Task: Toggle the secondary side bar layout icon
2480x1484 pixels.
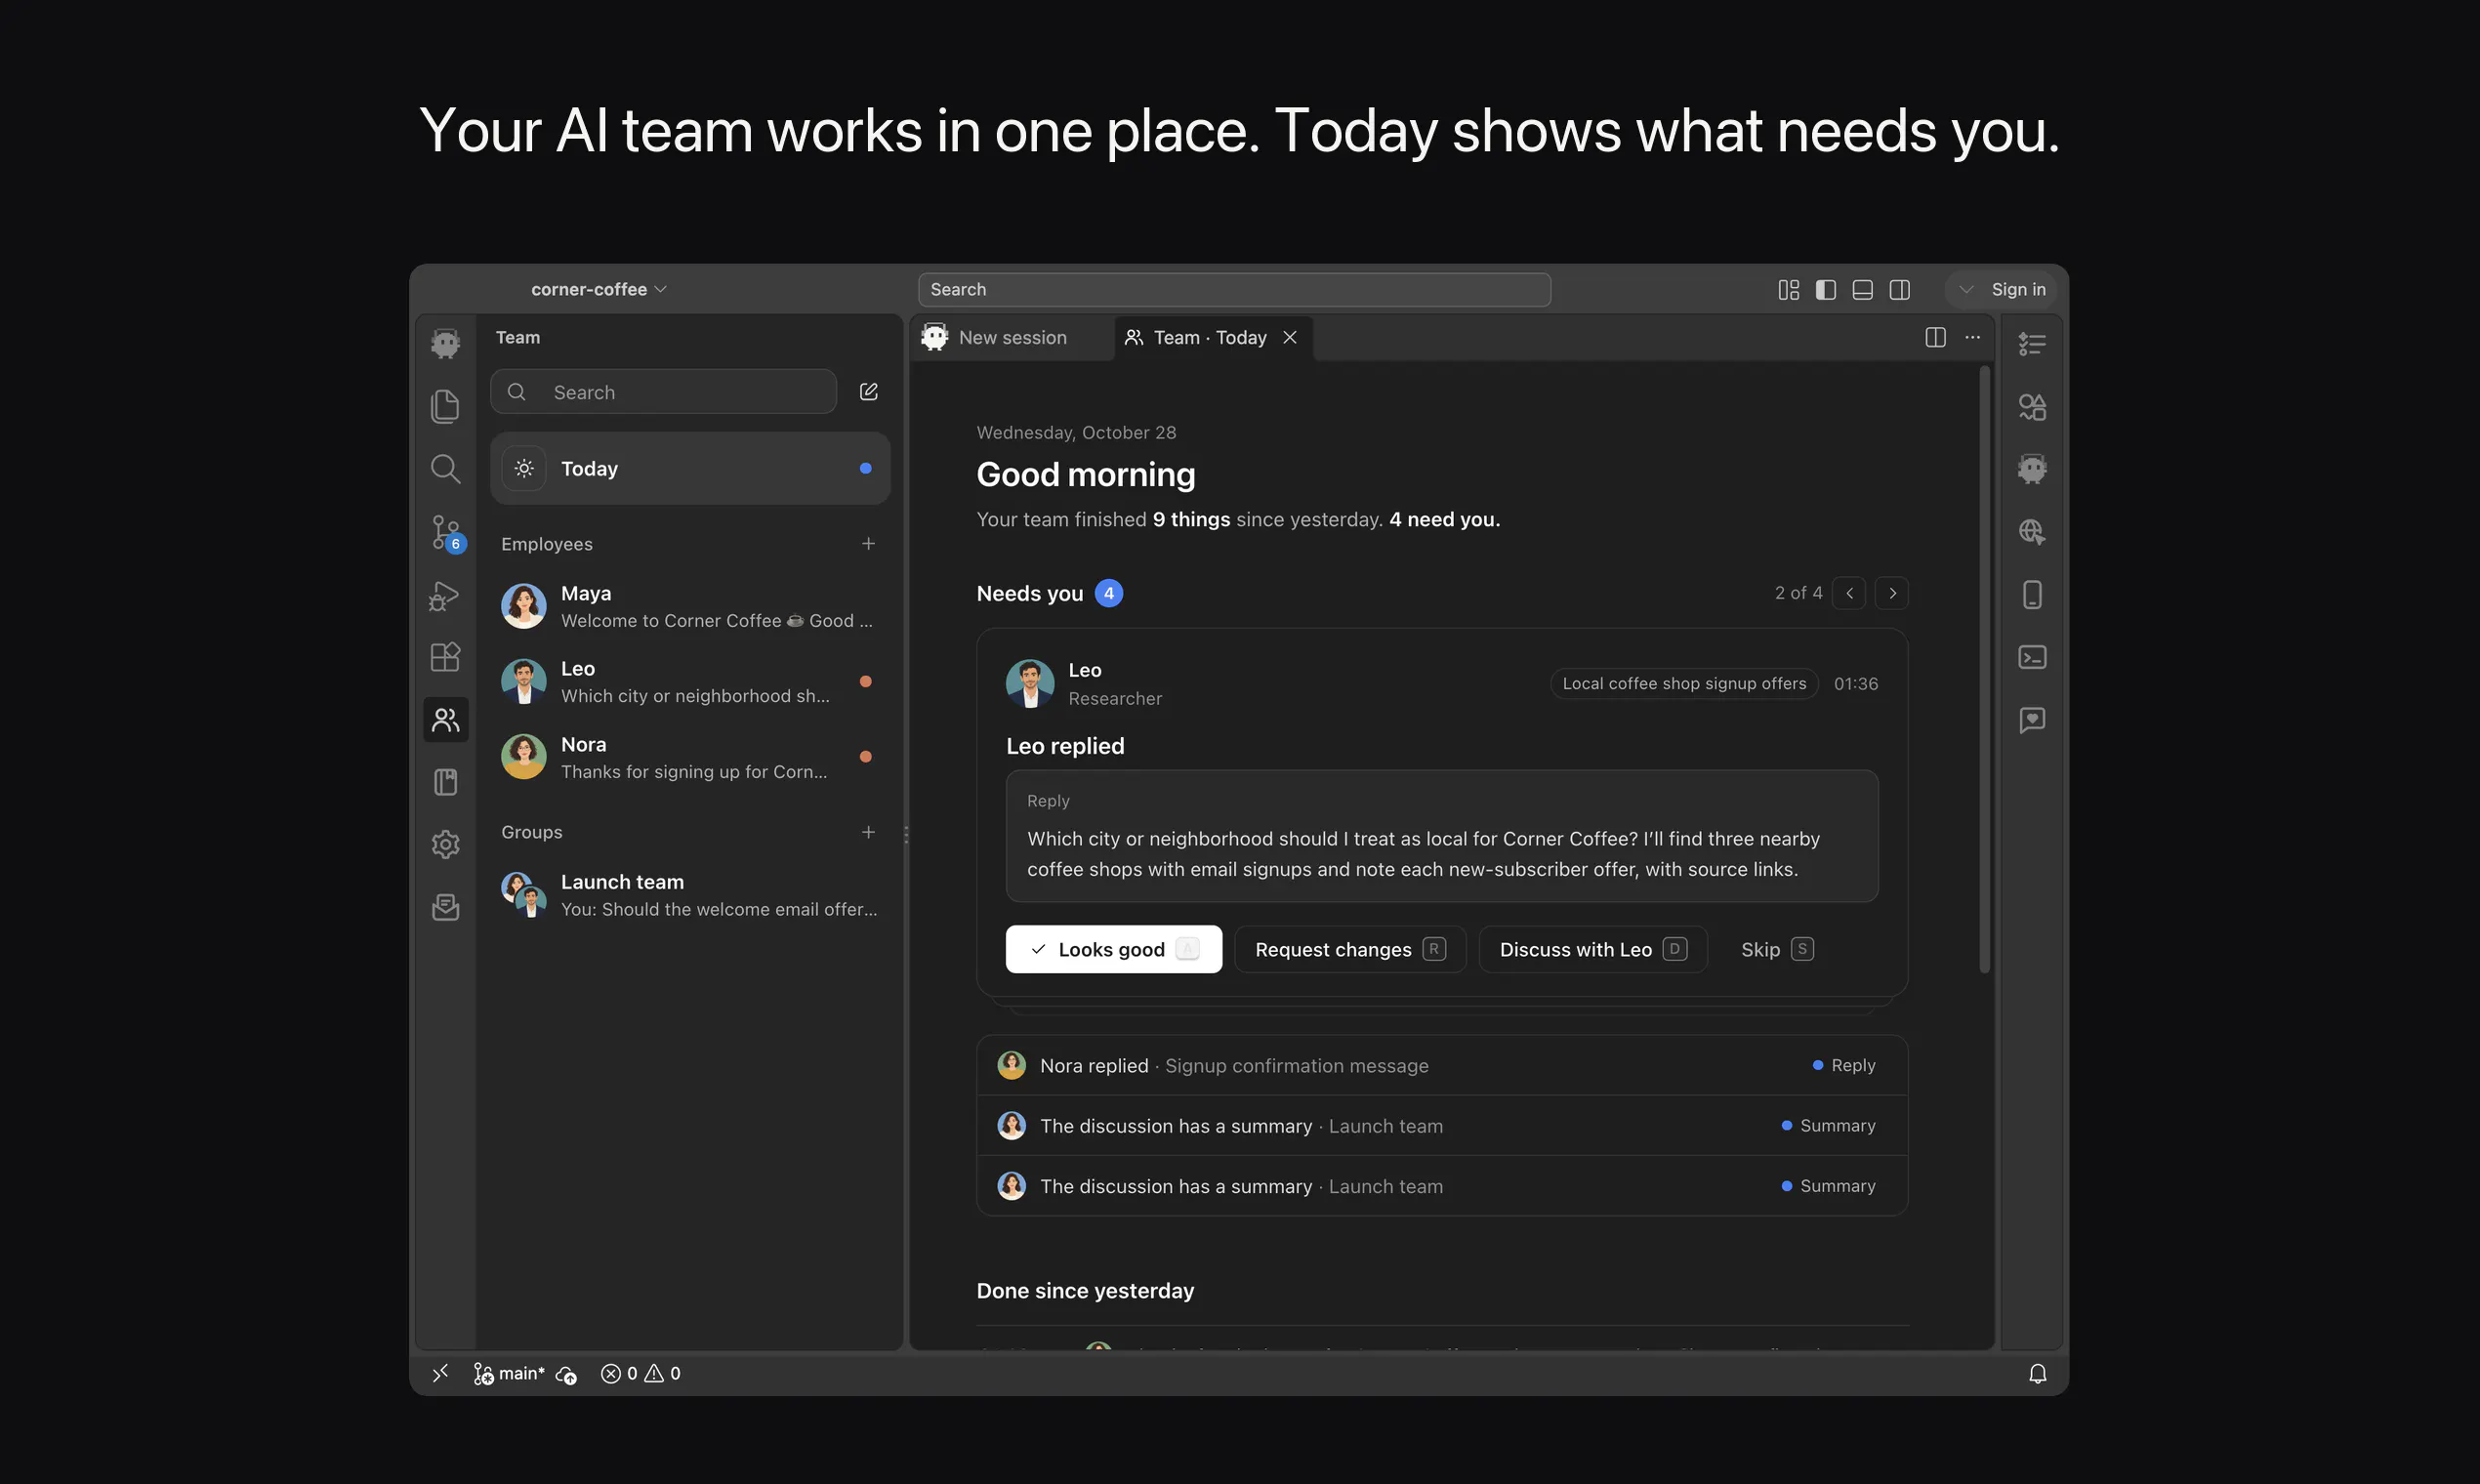Action: tap(1899, 290)
